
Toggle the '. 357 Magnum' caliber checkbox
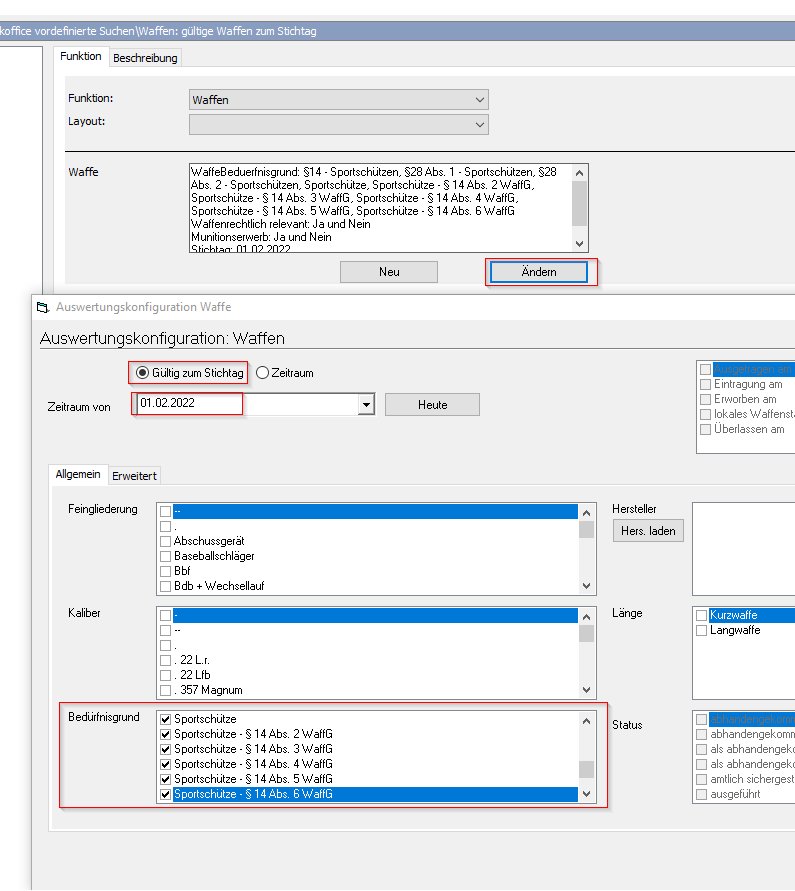tap(165, 690)
